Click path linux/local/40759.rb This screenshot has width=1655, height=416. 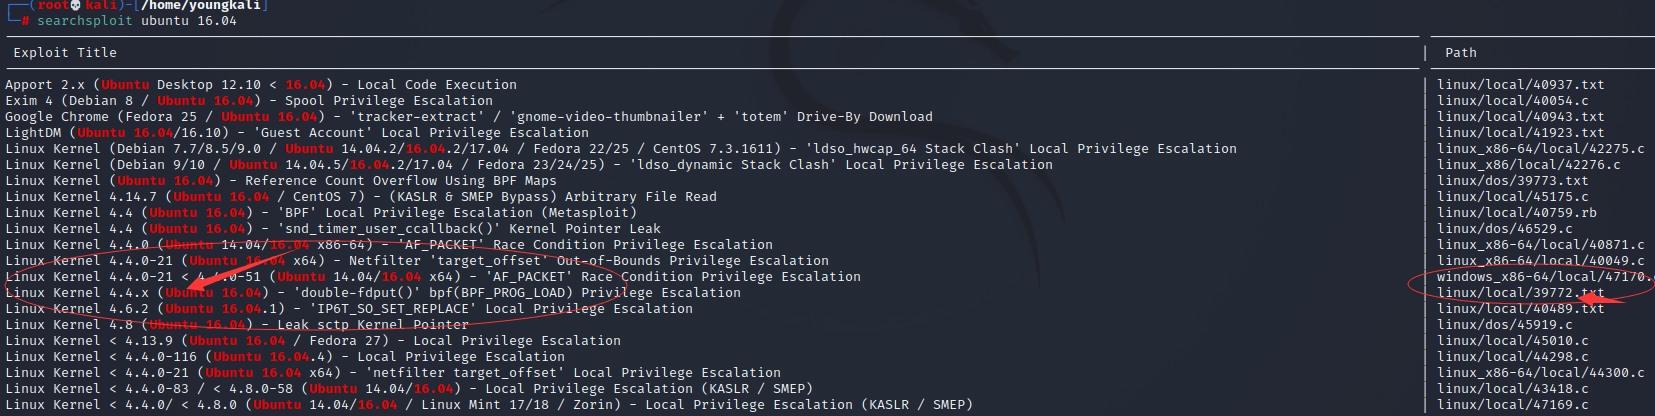pos(1516,213)
